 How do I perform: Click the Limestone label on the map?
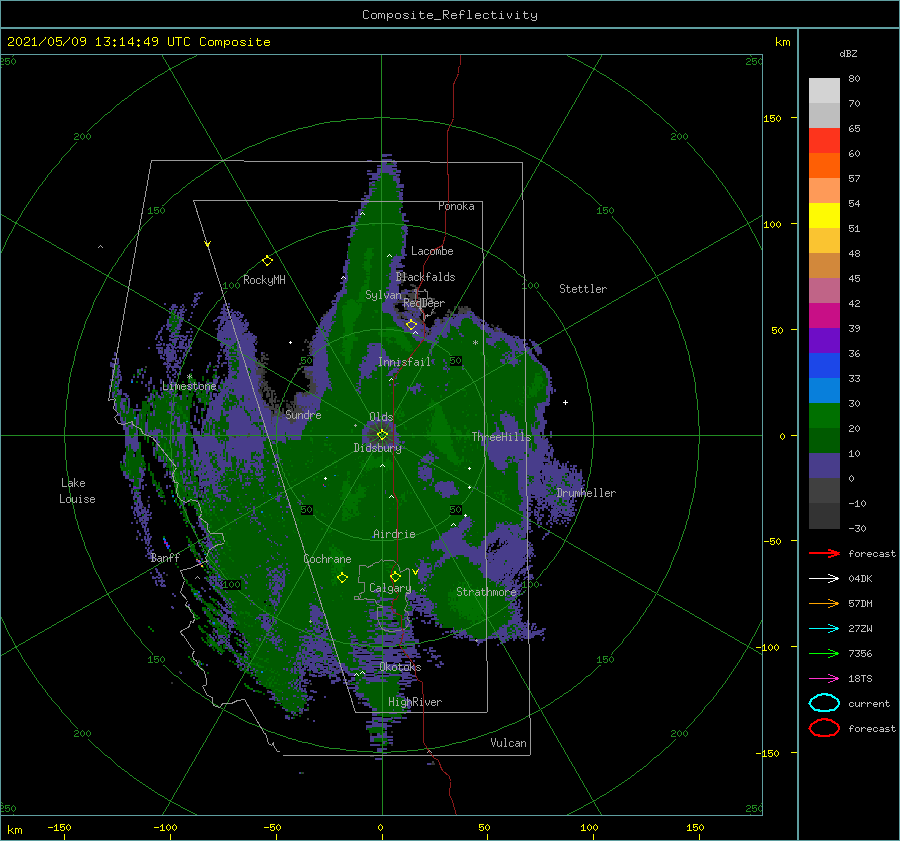click(x=189, y=386)
